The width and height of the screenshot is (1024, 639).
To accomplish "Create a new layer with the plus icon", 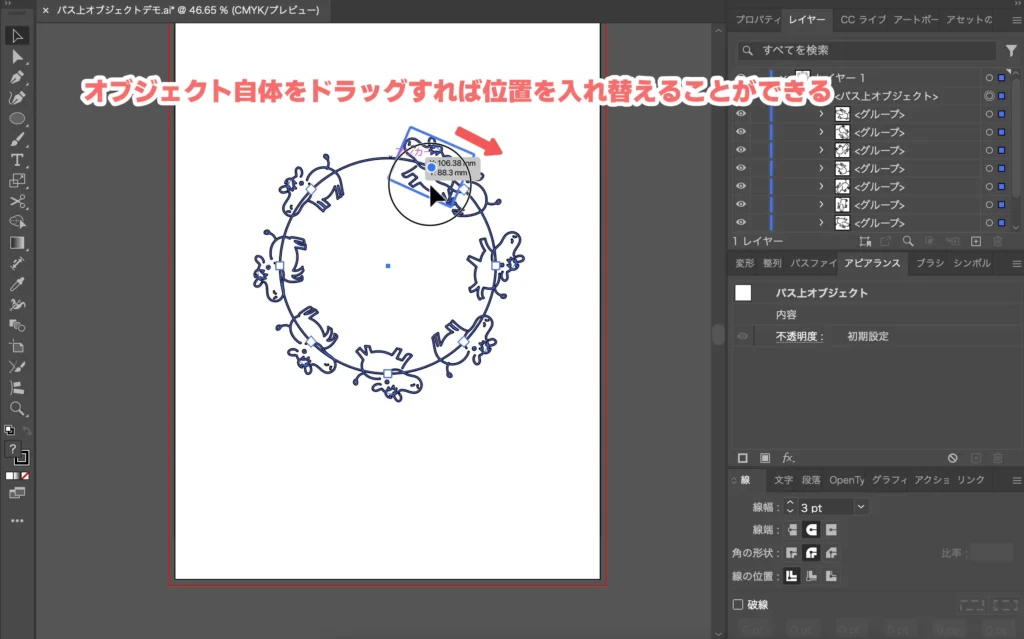I will pyautogui.click(x=976, y=241).
